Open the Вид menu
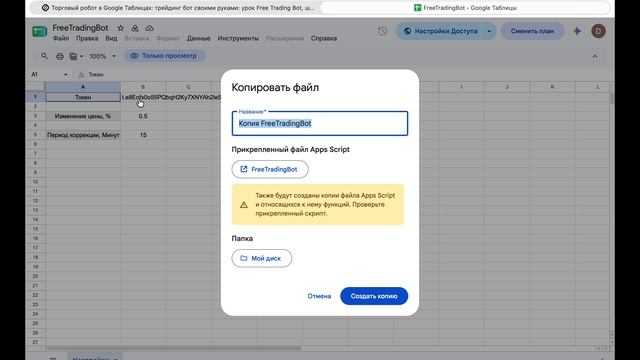Image resolution: width=640 pixels, height=360 pixels. point(111,38)
